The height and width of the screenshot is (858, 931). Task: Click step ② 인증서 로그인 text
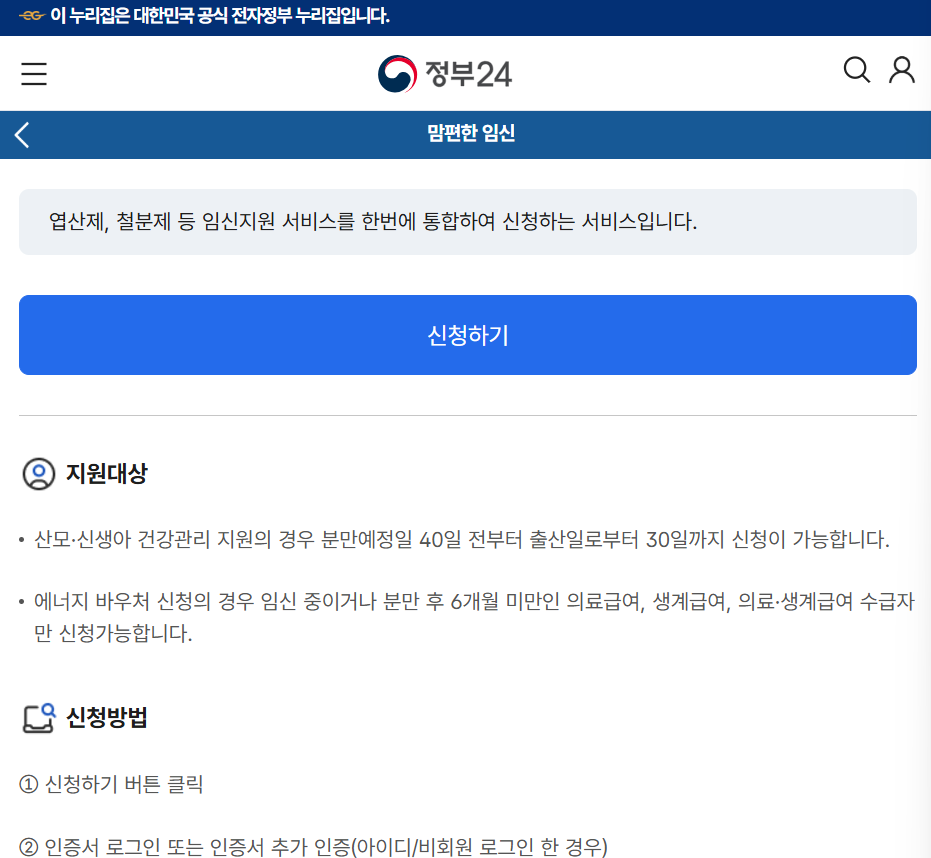[x=314, y=847]
